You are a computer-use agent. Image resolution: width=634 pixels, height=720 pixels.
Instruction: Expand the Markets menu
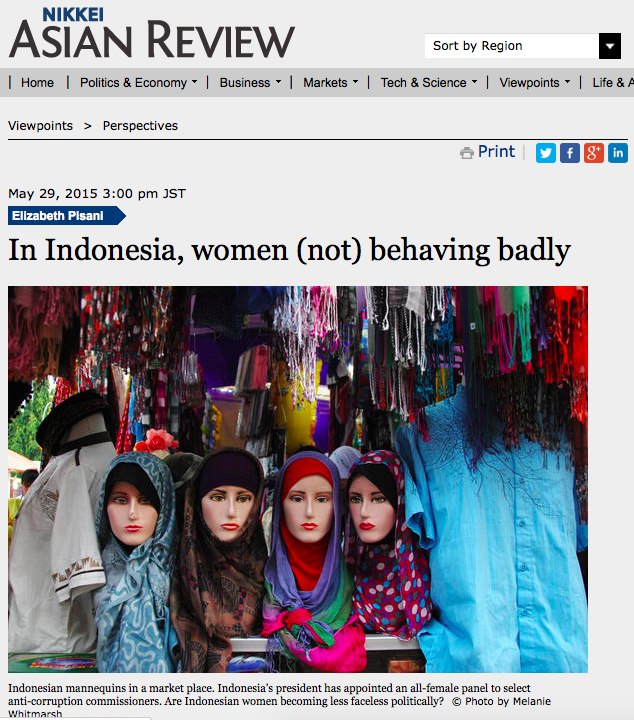330,83
